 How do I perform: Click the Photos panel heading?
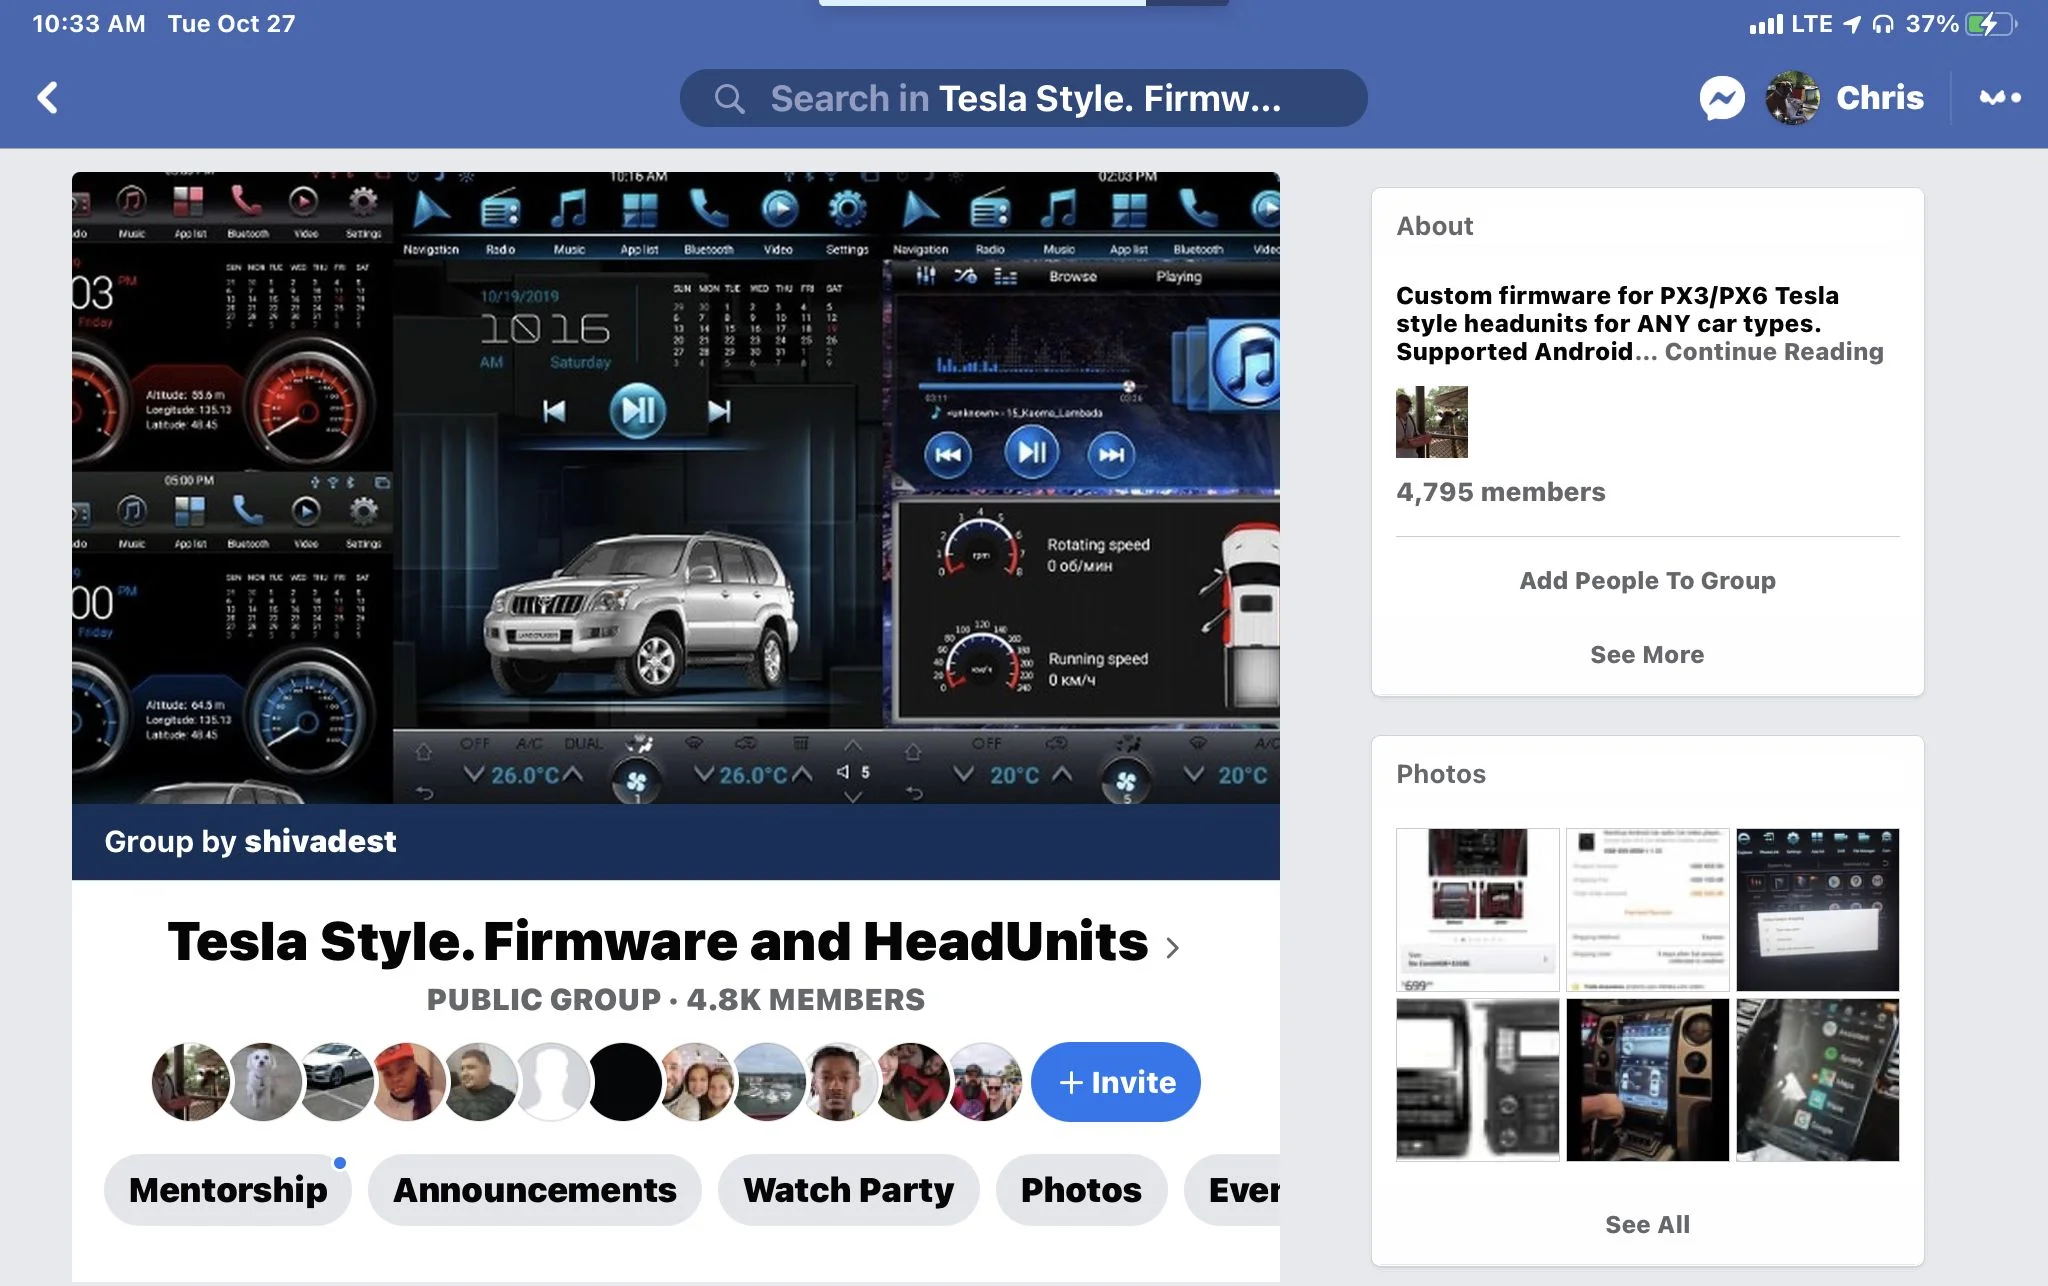coord(1440,774)
